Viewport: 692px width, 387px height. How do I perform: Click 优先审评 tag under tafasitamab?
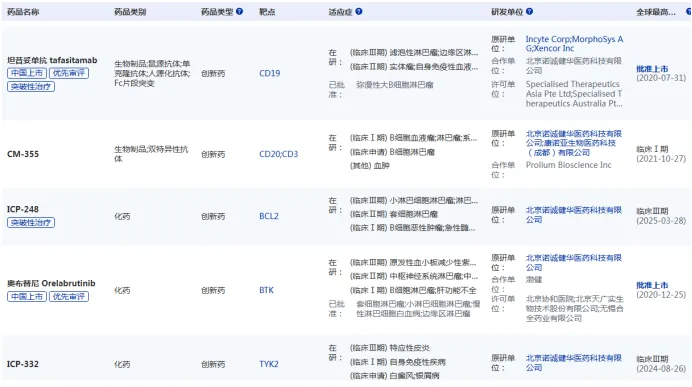[x=69, y=73]
